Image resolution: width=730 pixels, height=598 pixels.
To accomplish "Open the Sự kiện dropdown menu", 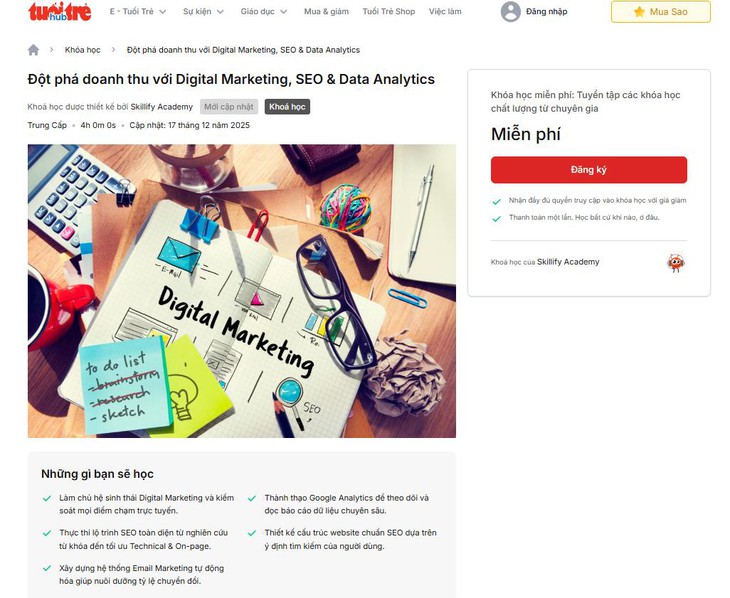I will 203,12.
